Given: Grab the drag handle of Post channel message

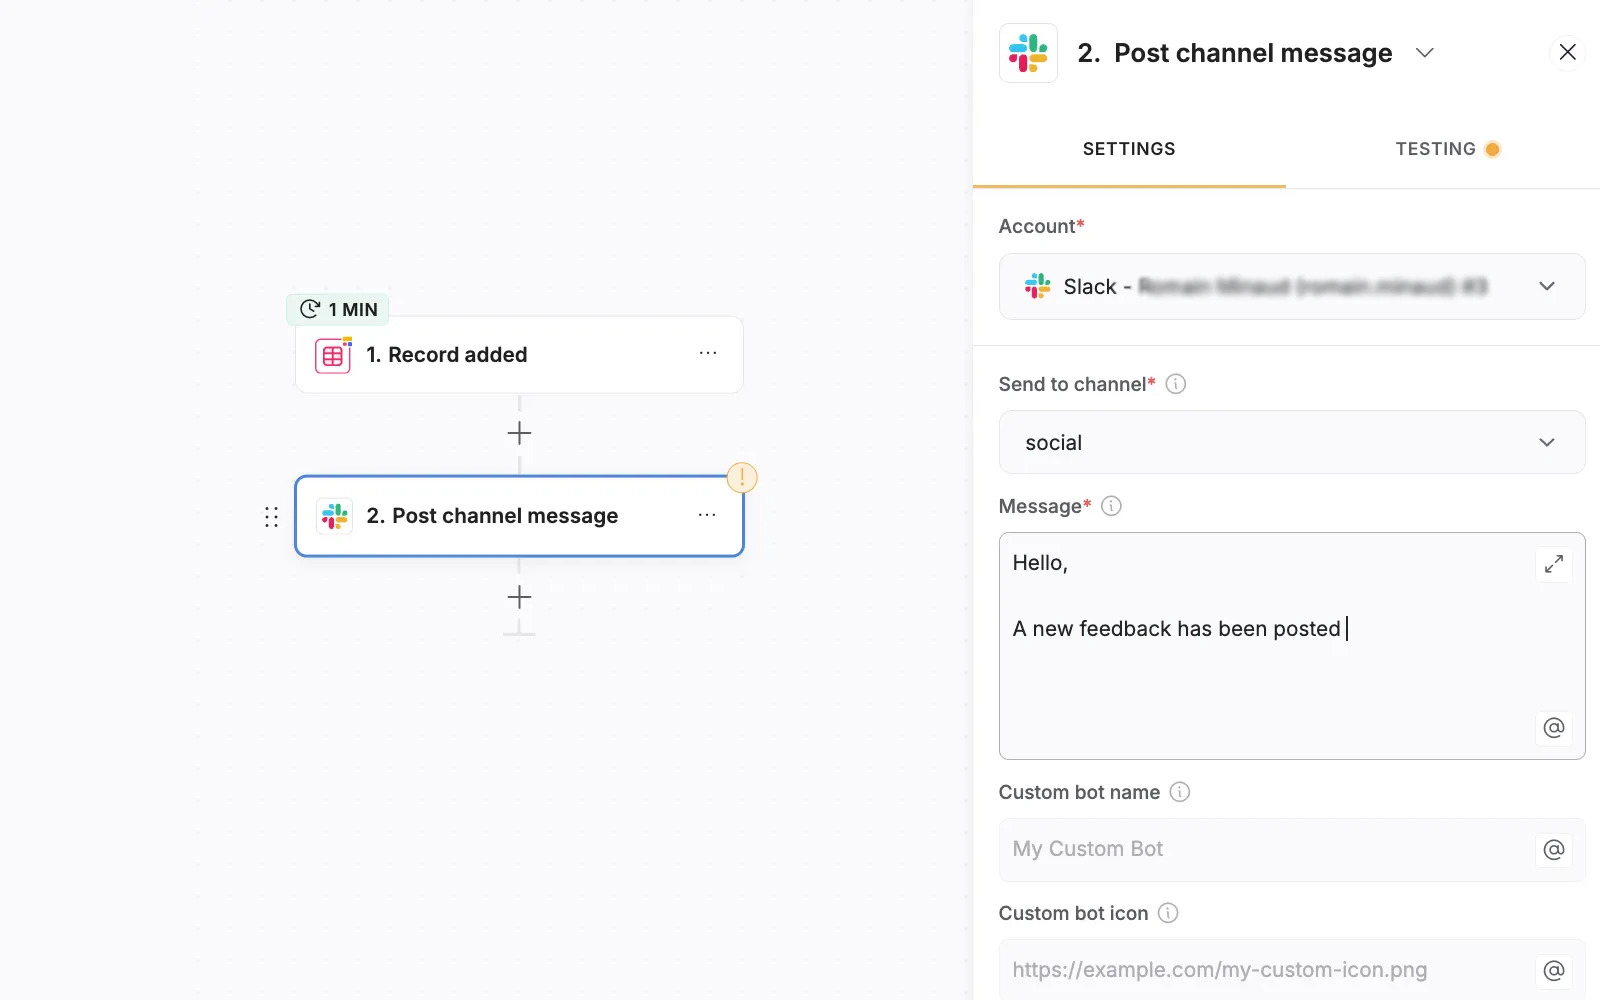Looking at the screenshot, I should (x=271, y=516).
